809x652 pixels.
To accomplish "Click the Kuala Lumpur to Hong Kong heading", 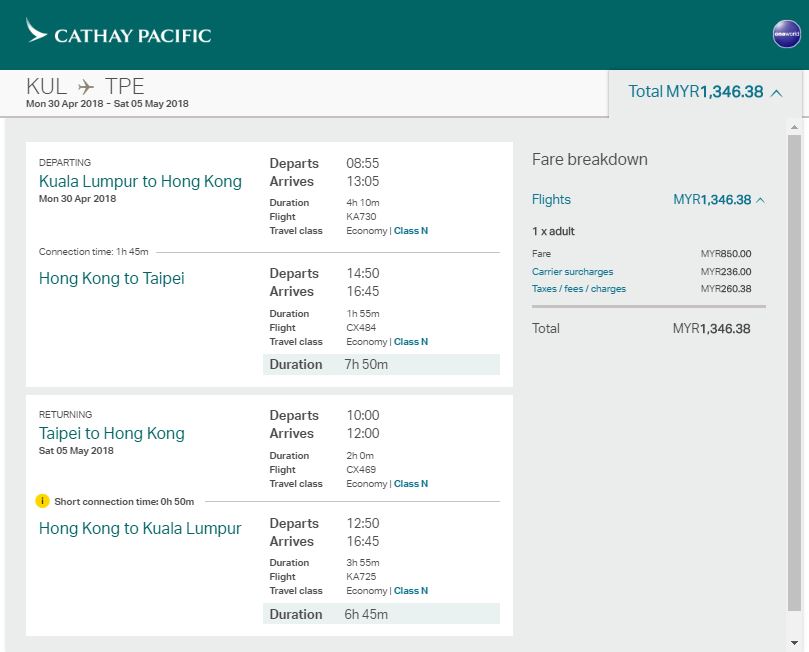I will coord(140,182).
